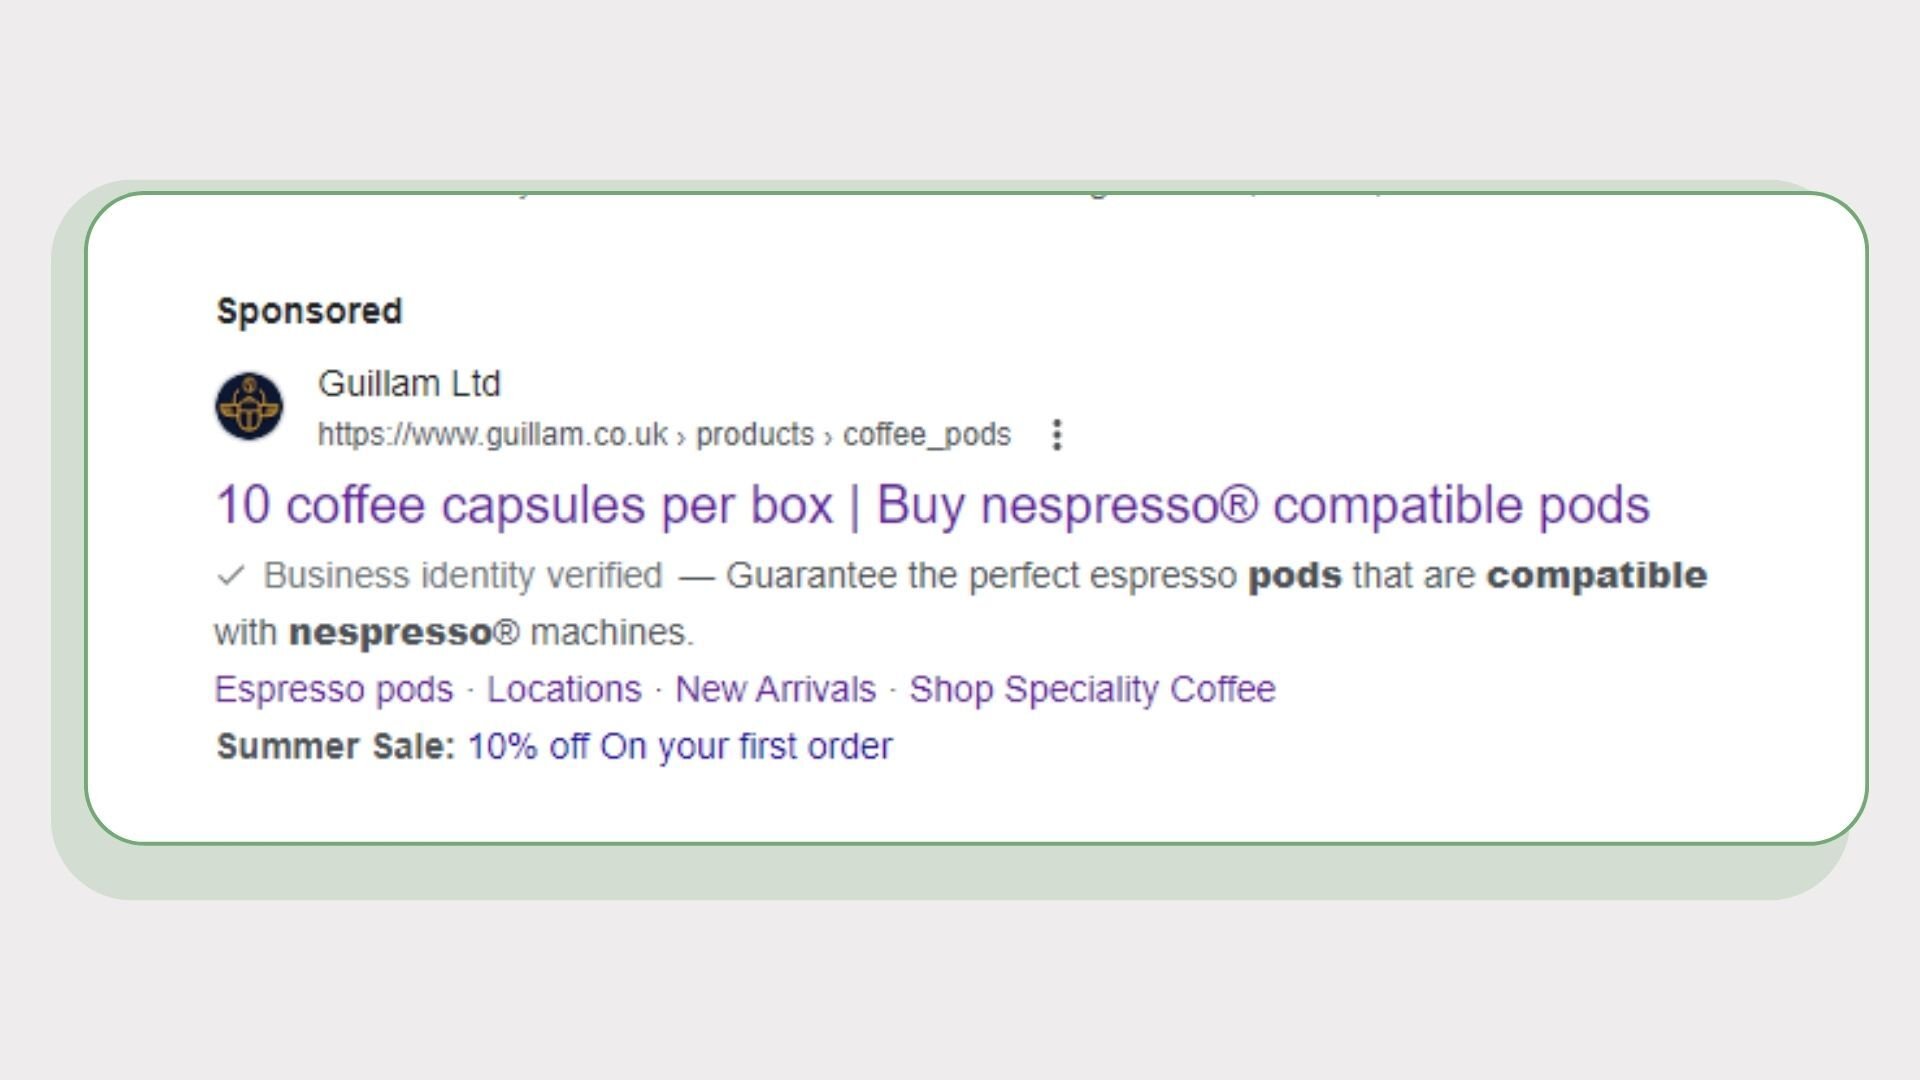Click the 'Business identity verified' text
Image resolution: width=1920 pixels, height=1080 pixels.
(463, 576)
